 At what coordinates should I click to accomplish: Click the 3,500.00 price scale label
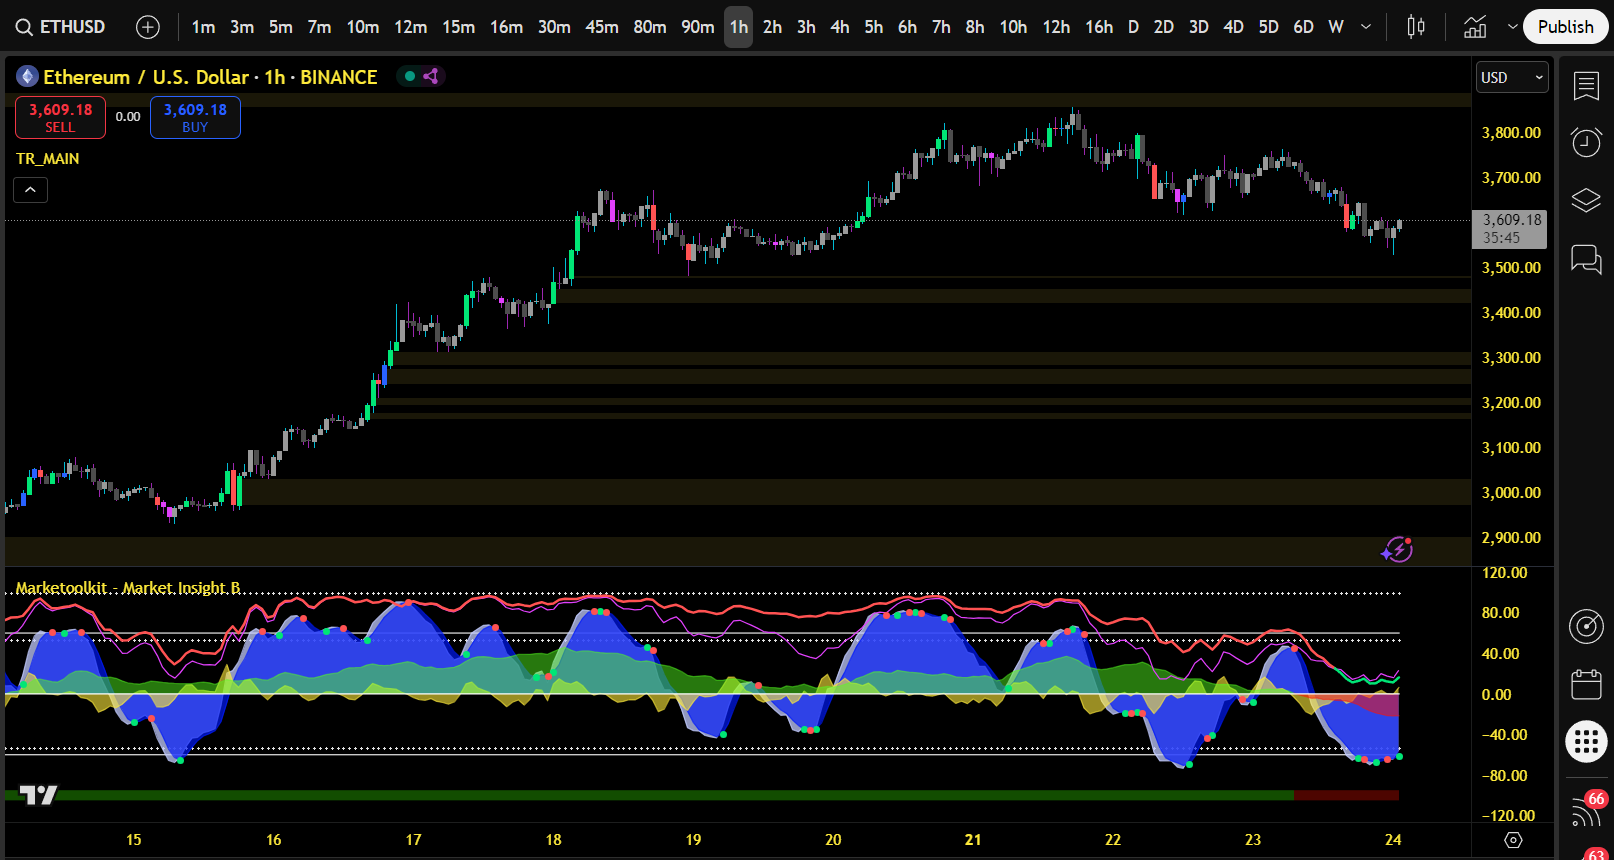tap(1511, 268)
